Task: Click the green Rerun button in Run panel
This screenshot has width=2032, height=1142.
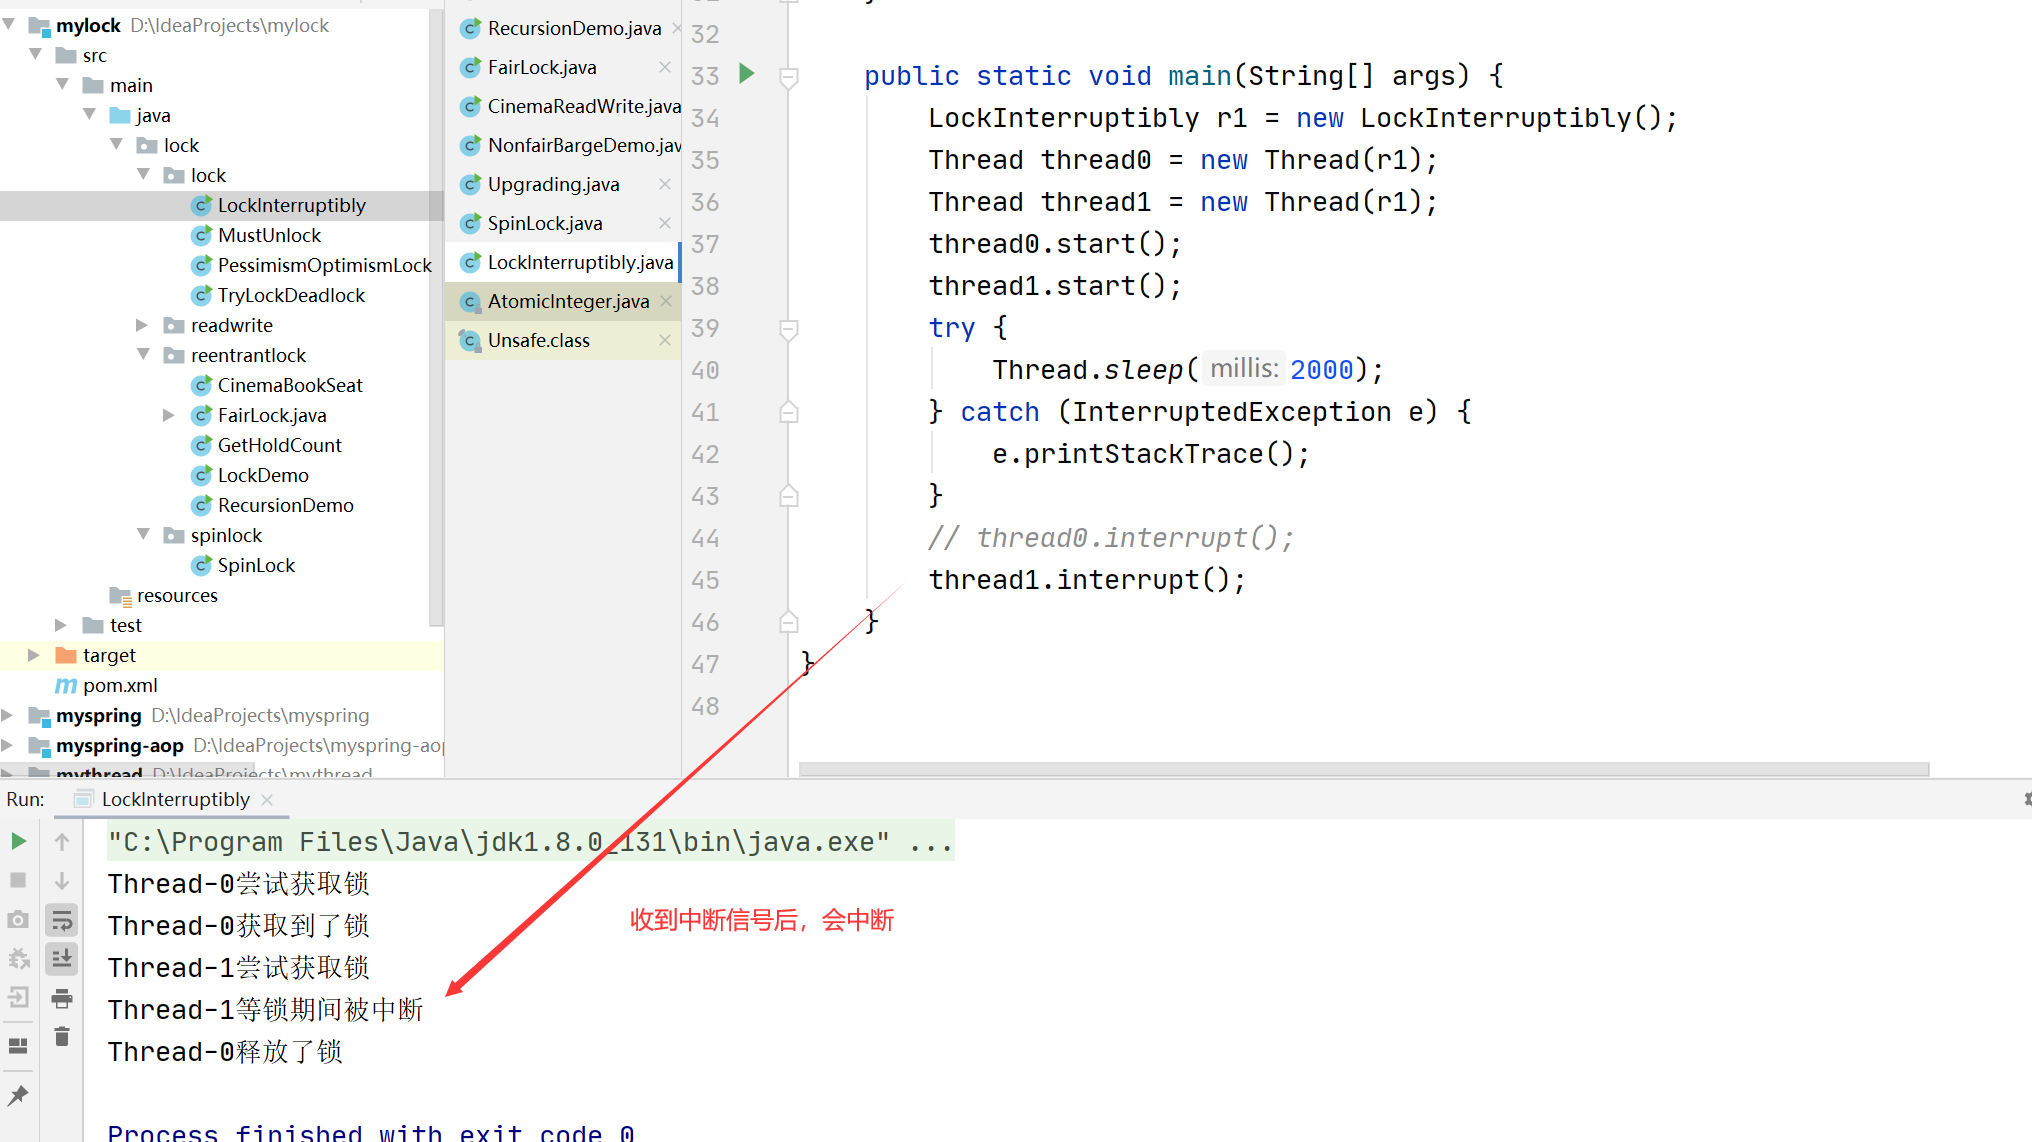Action: tap(18, 841)
